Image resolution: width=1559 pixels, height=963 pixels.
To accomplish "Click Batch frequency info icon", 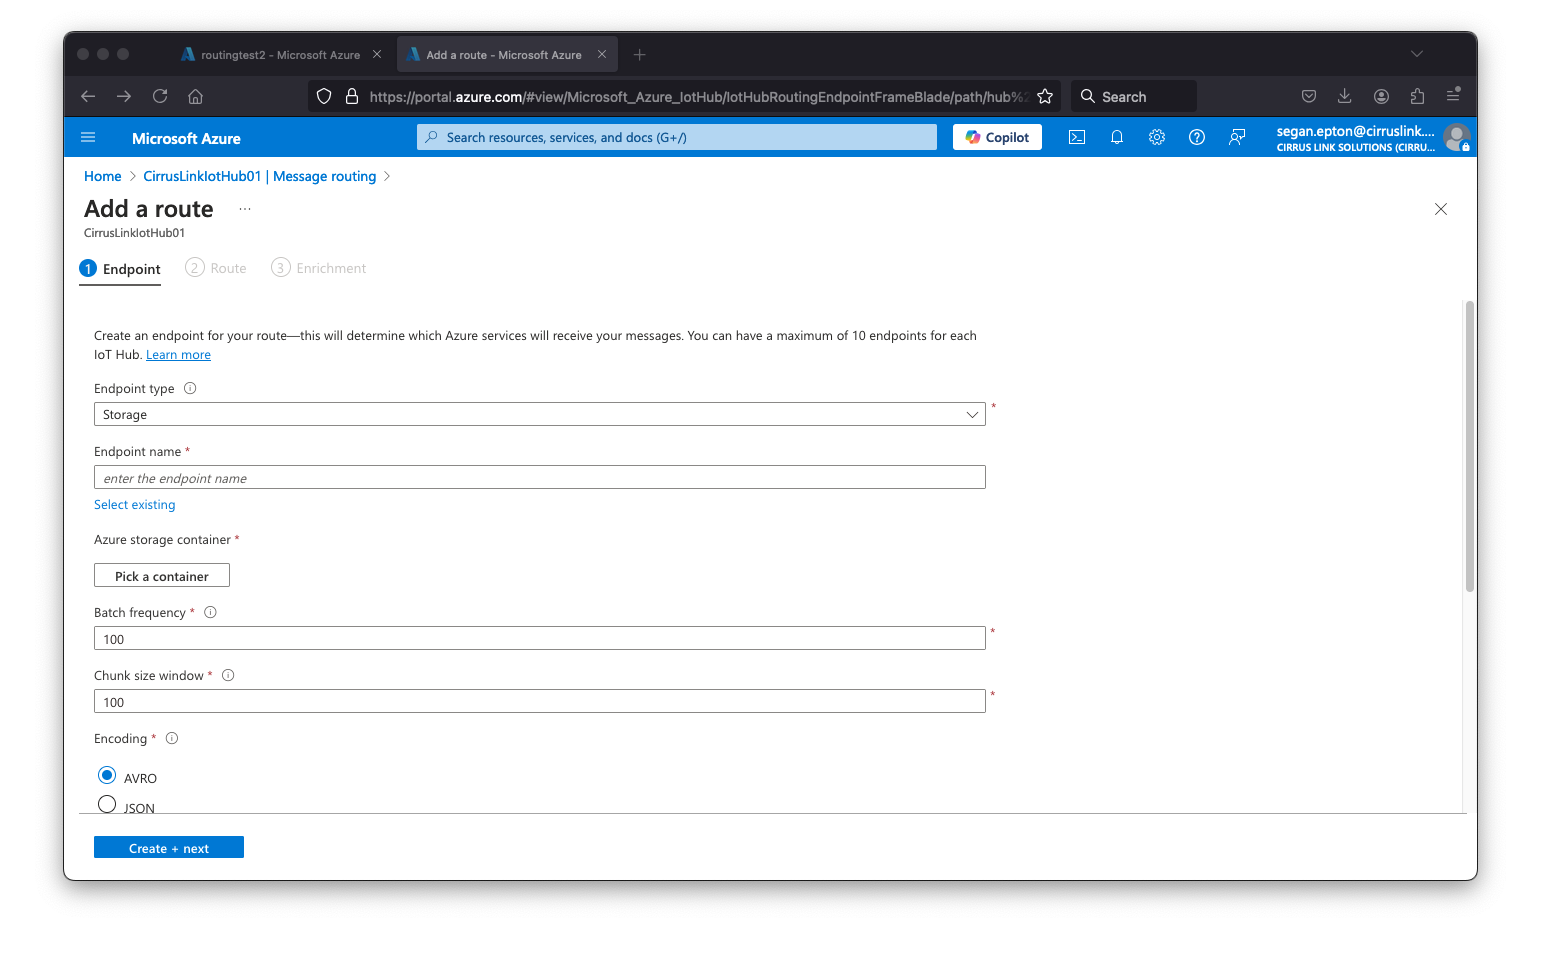I will click(210, 613).
